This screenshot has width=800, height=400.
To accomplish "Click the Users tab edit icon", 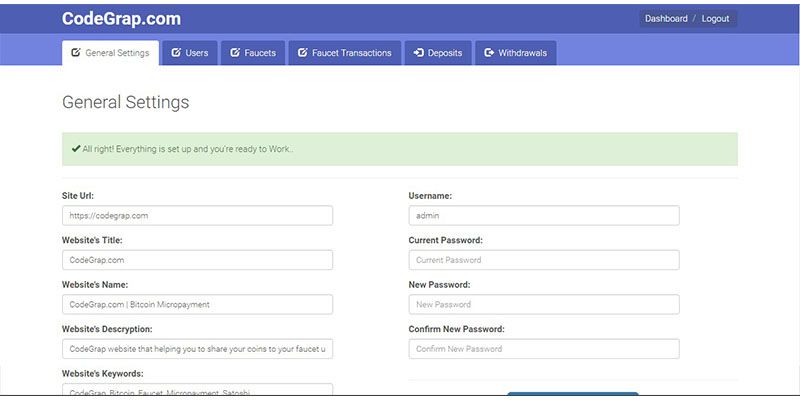I will [x=176, y=53].
